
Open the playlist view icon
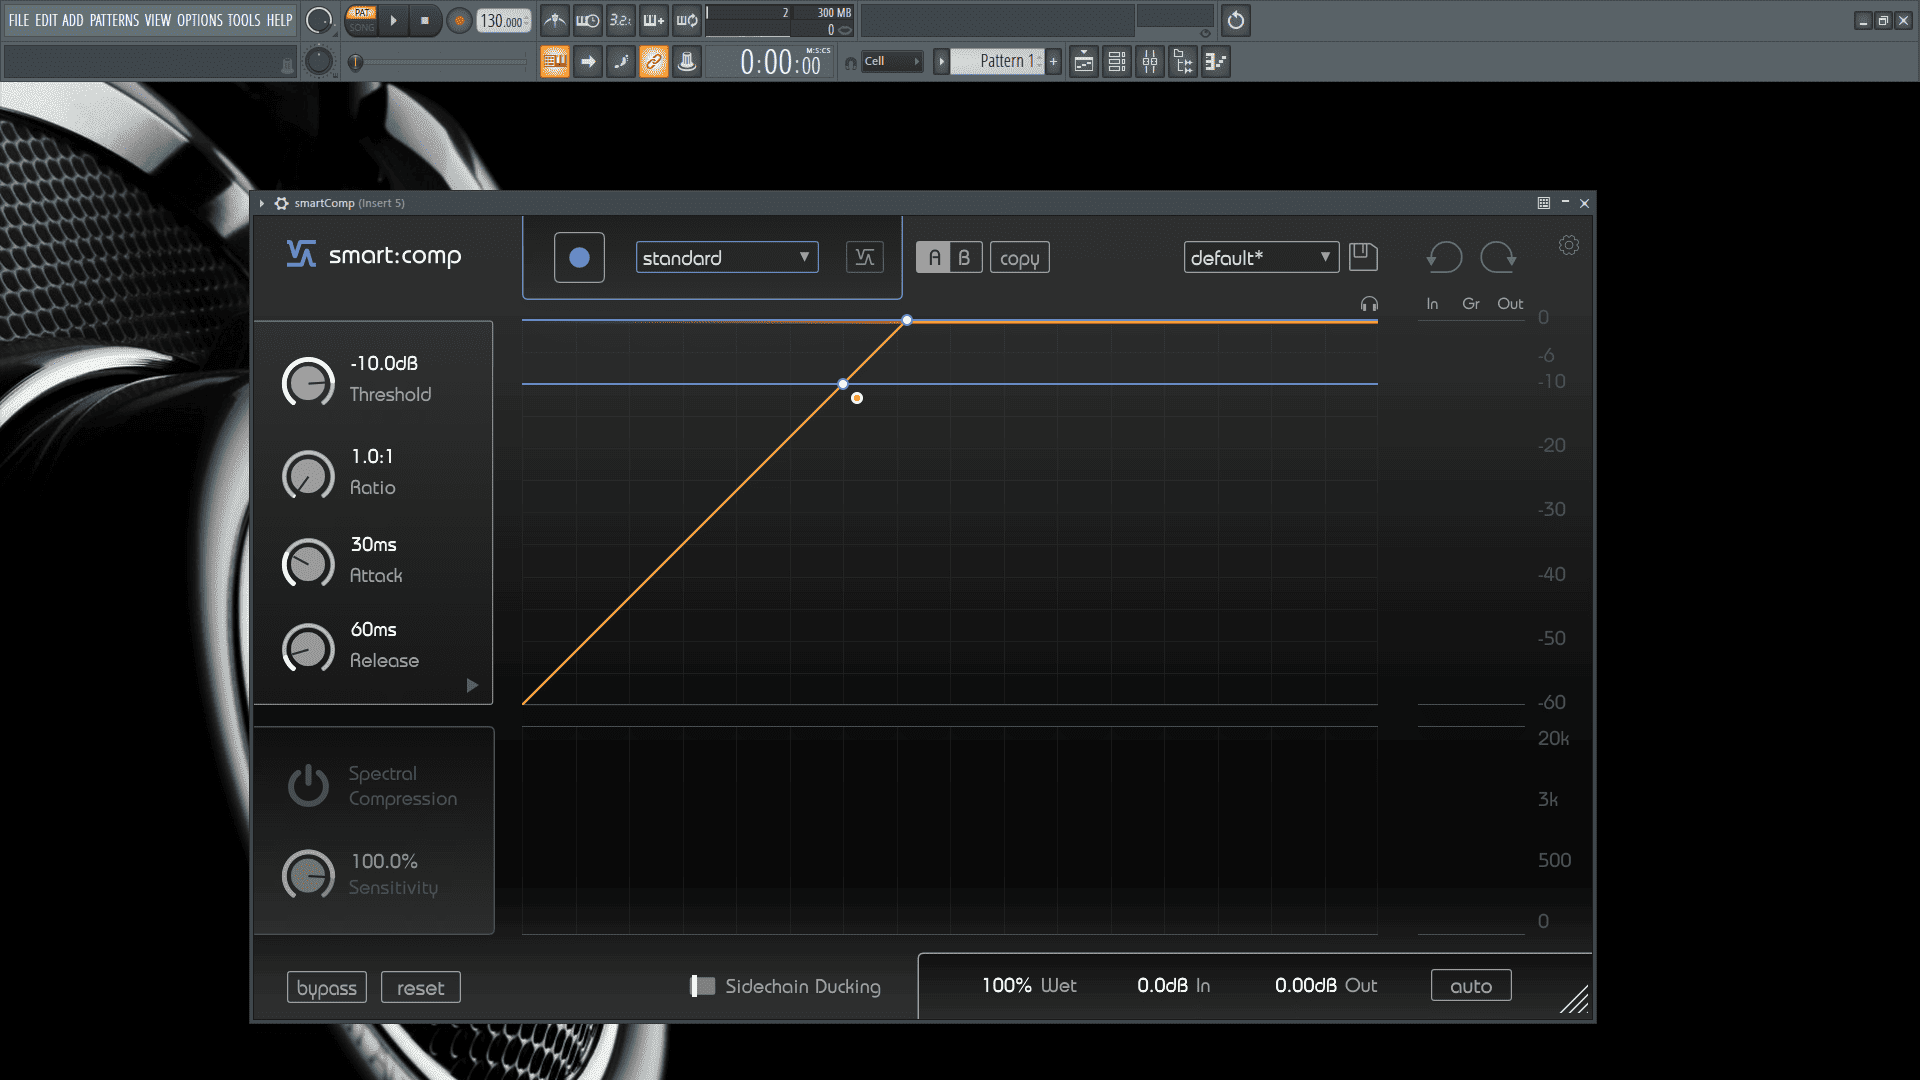click(1084, 62)
